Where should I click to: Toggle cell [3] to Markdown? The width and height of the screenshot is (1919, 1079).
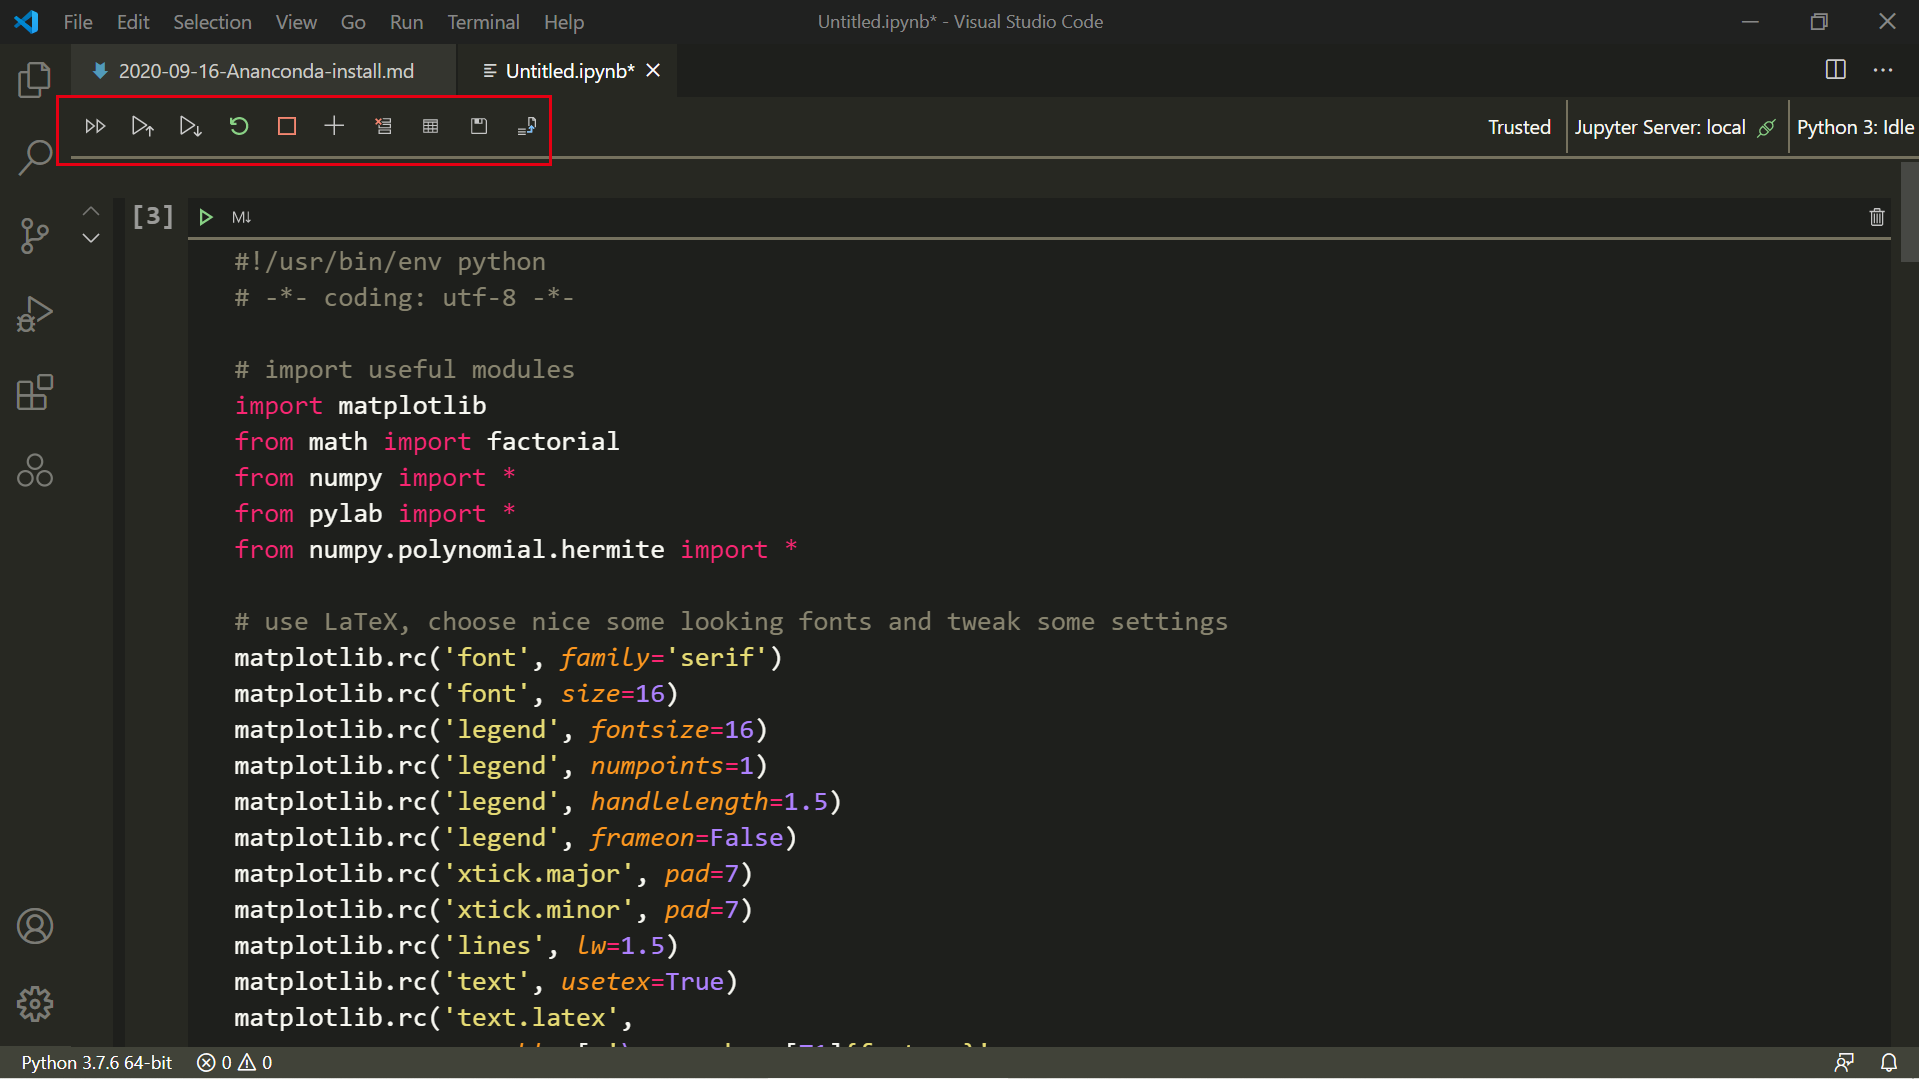pos(241,217)
